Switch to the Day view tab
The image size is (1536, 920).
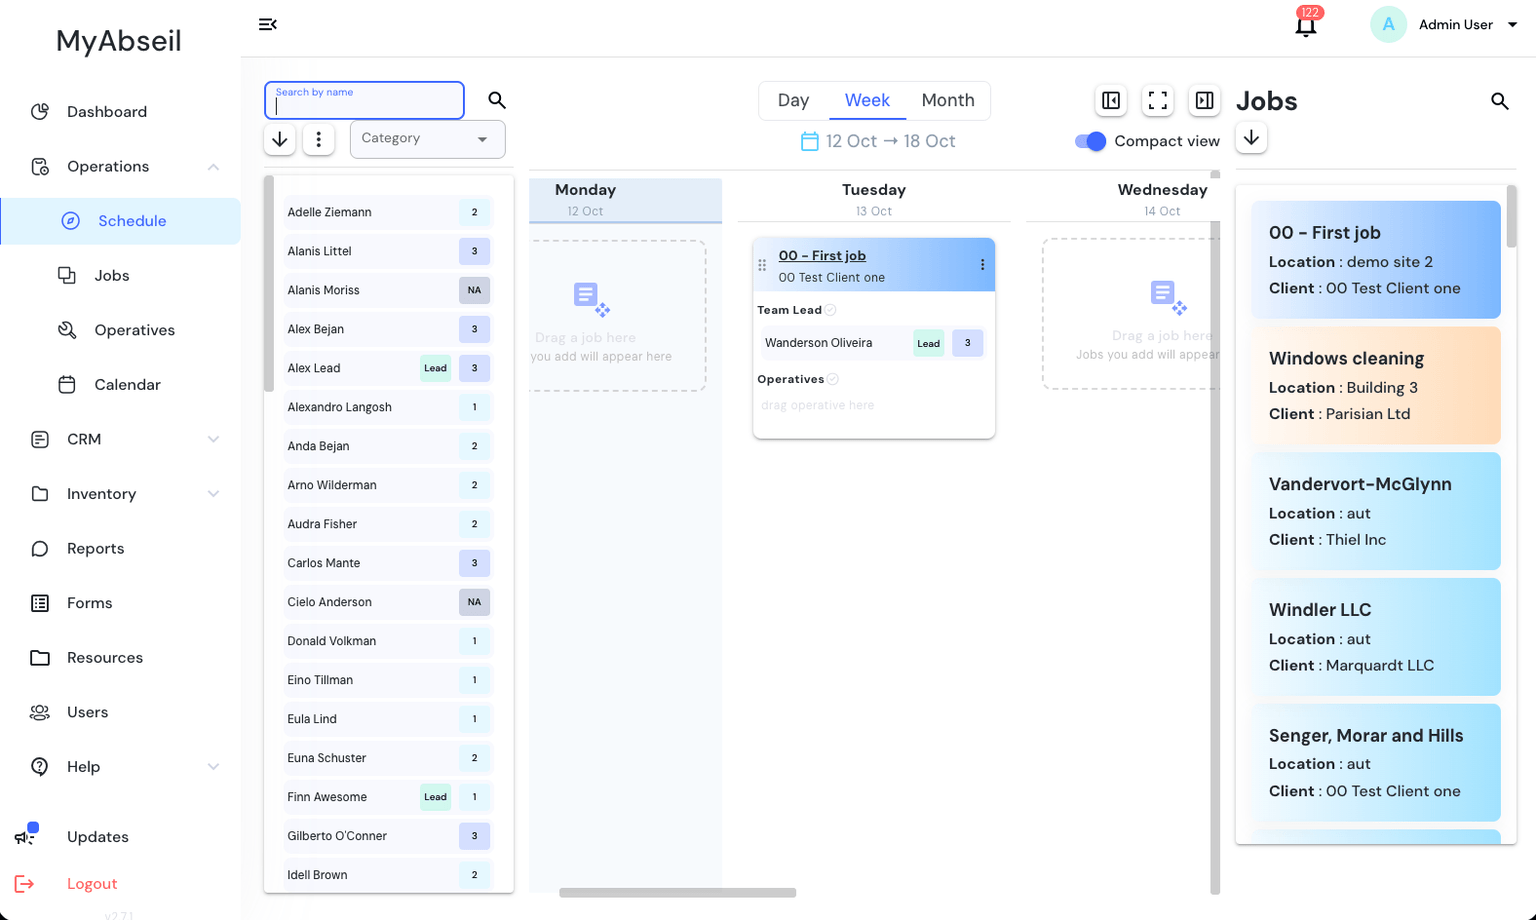793,100
